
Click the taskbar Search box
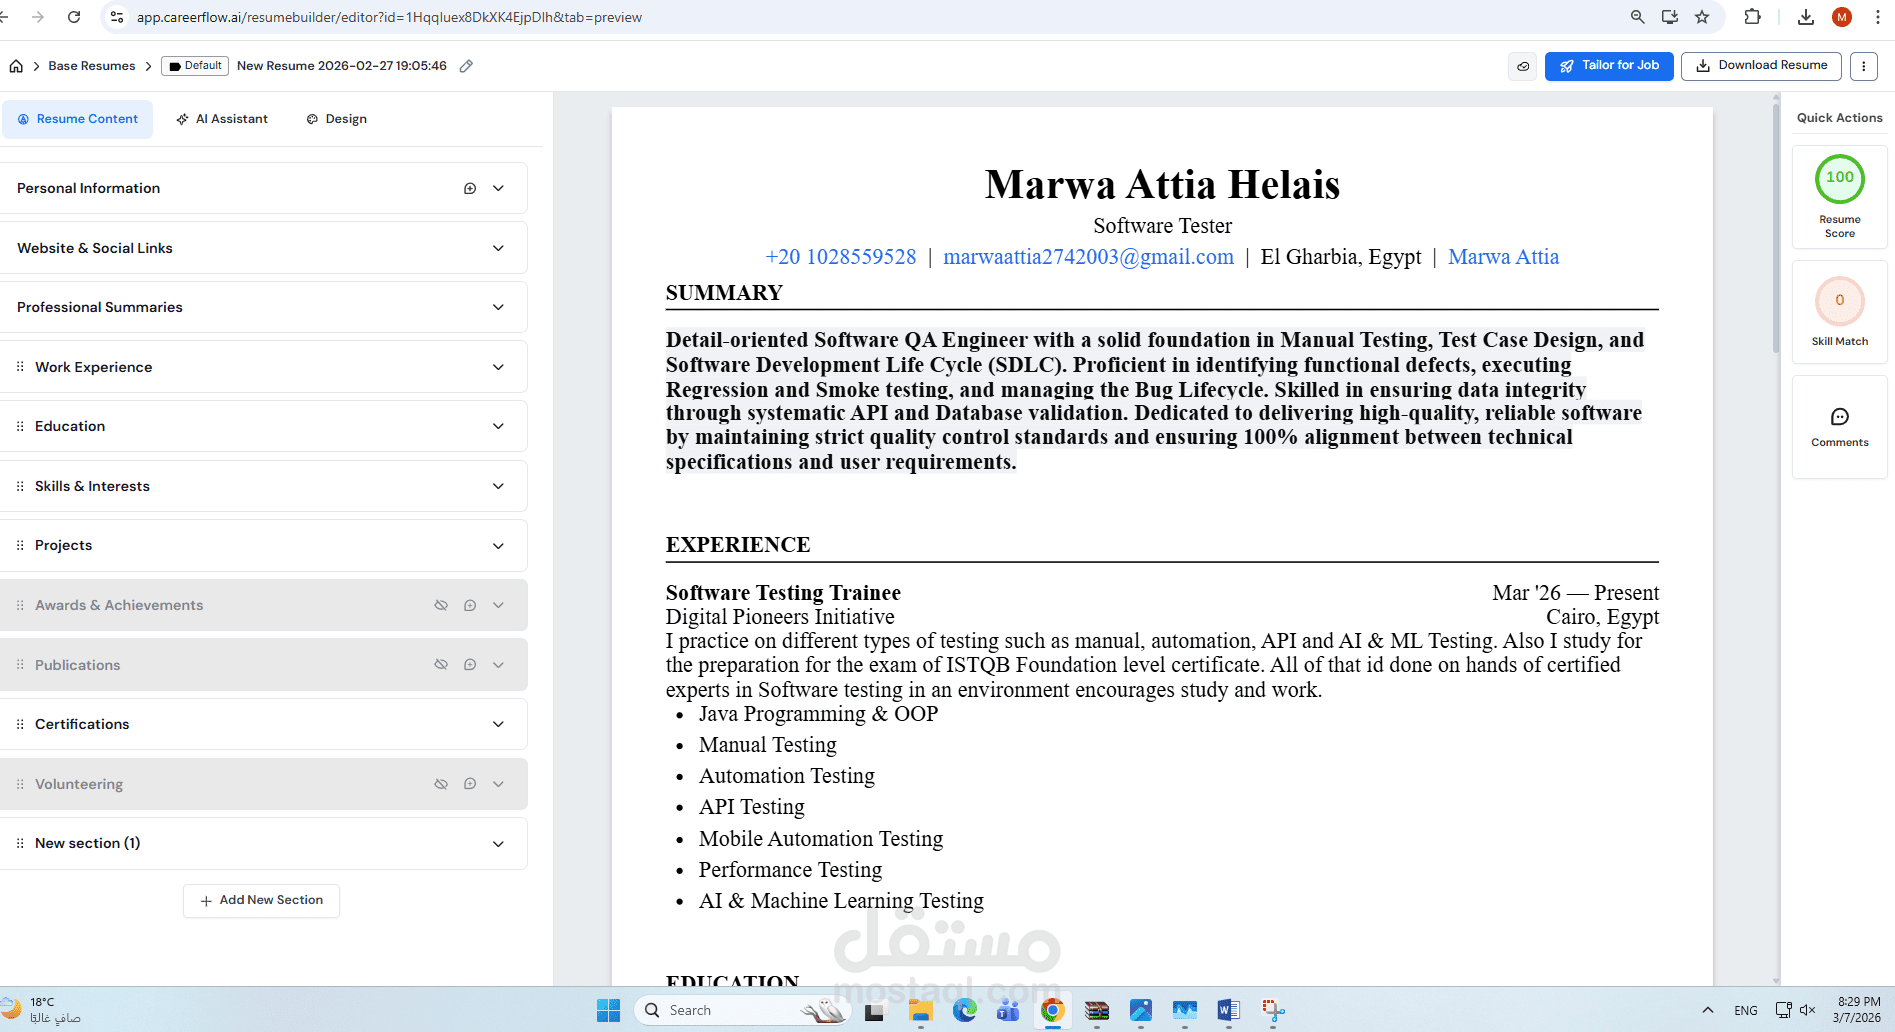[x=742, y=1010]
